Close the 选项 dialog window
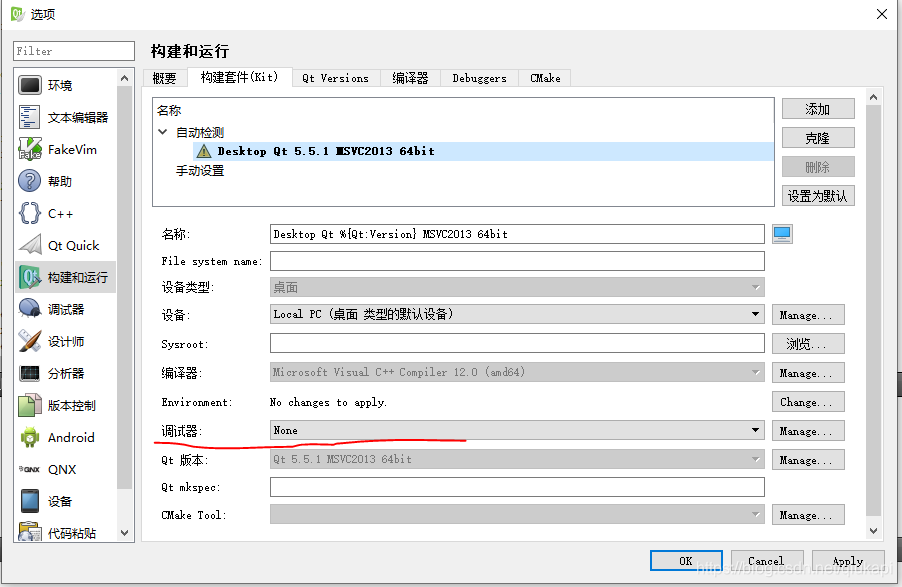 (882, 14)
